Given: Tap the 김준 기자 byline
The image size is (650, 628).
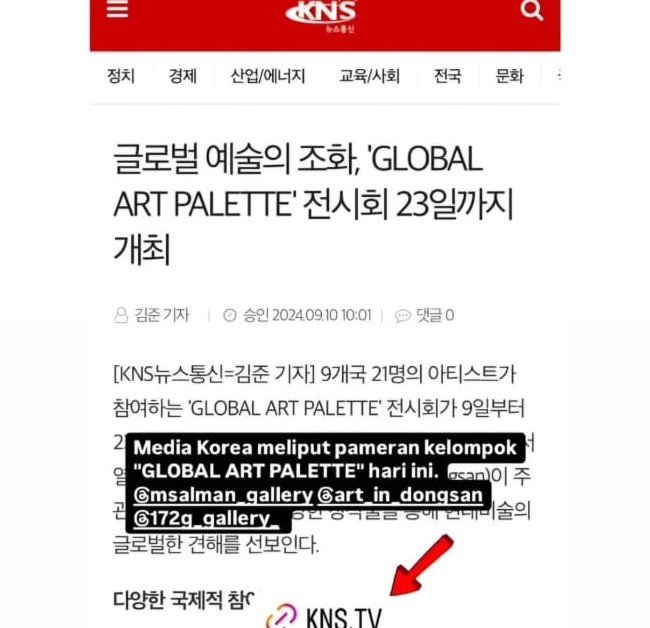Looking at the screenshot, I should [162, 315].
